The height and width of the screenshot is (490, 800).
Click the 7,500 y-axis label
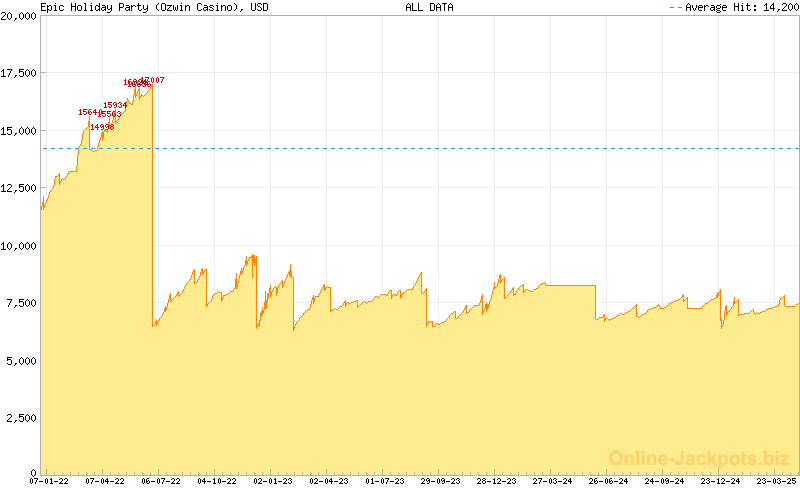coord(22,303)
